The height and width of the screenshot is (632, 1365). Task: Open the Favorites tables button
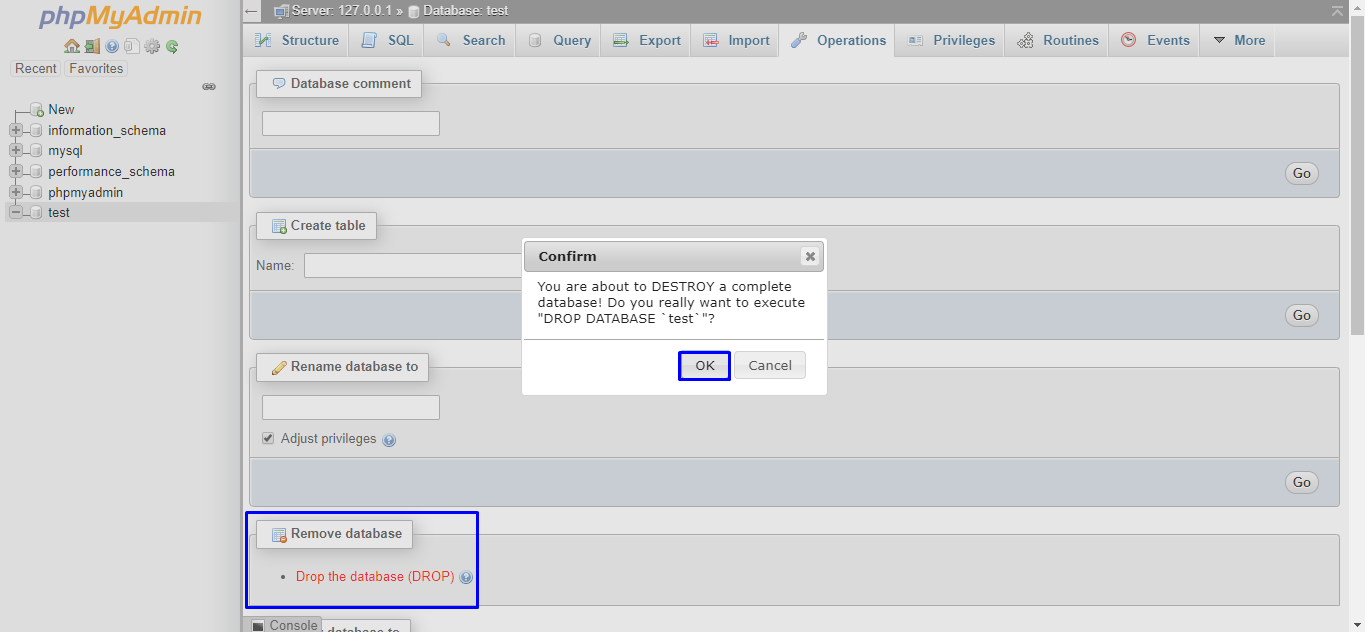click(96, 69)
